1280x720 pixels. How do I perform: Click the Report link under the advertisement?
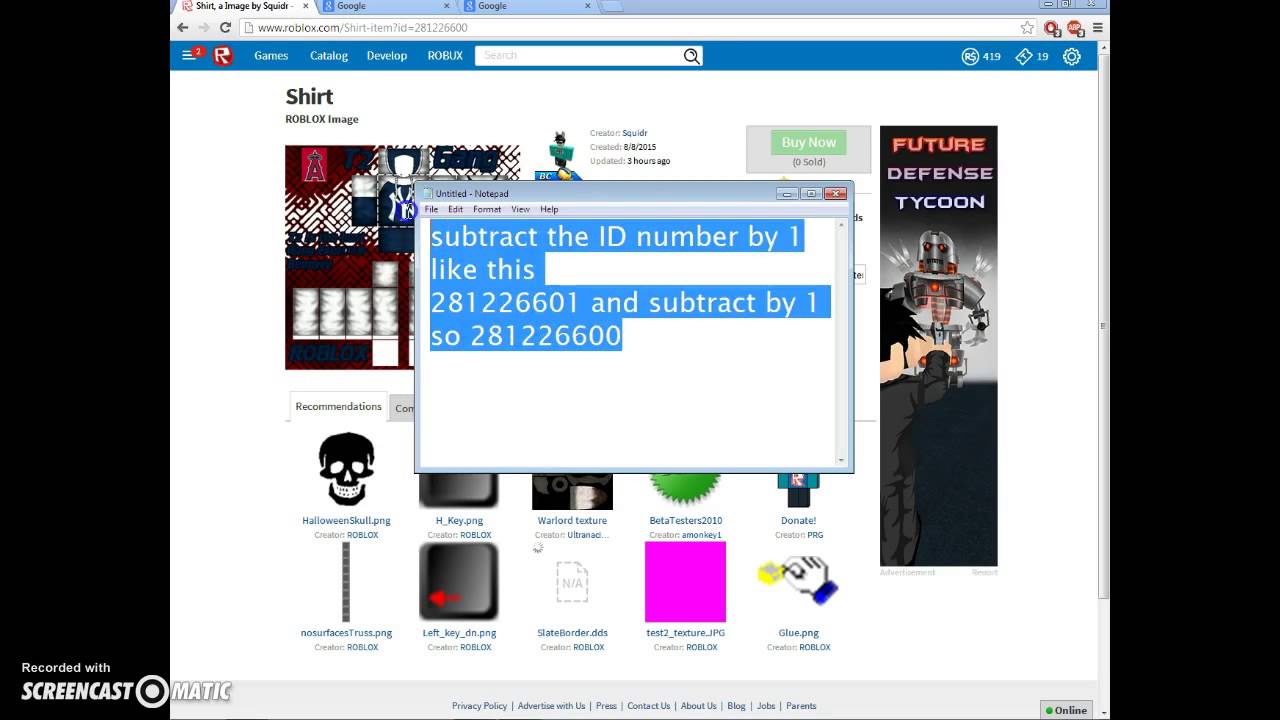[984, 572]
